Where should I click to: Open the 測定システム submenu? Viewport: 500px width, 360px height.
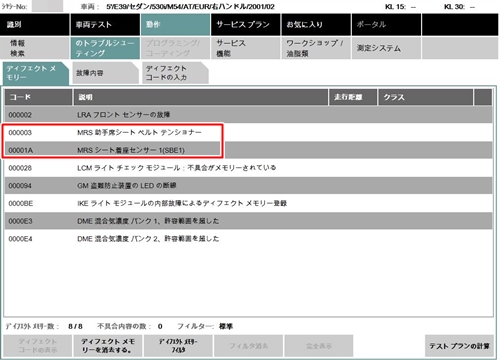pyautogui.click(x=386, y=48)
